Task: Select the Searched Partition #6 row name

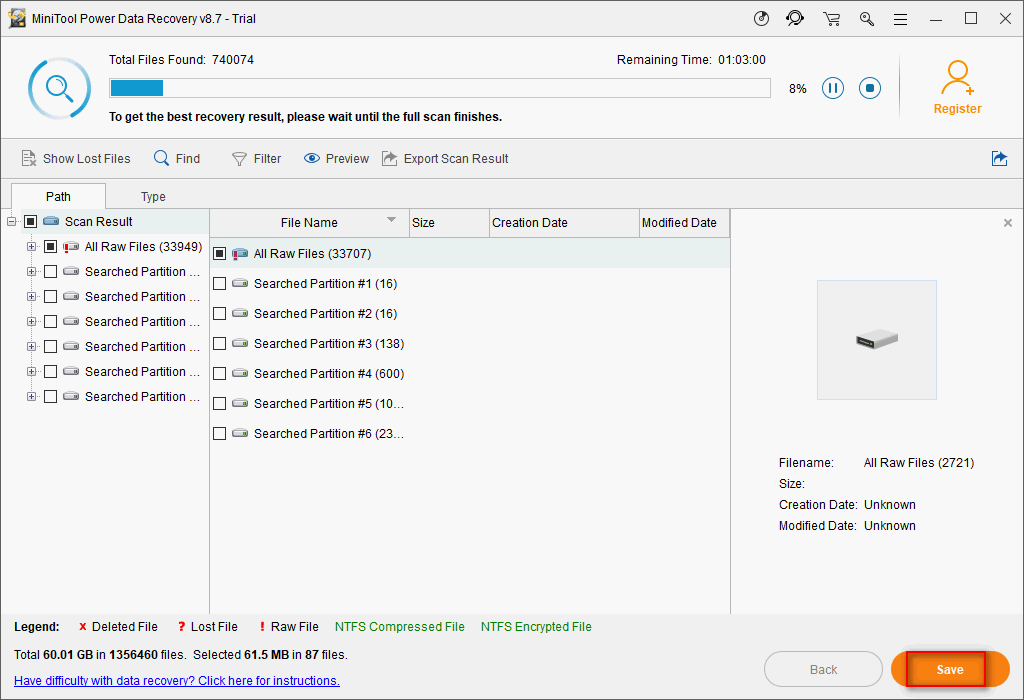Action: coord(329,434)
